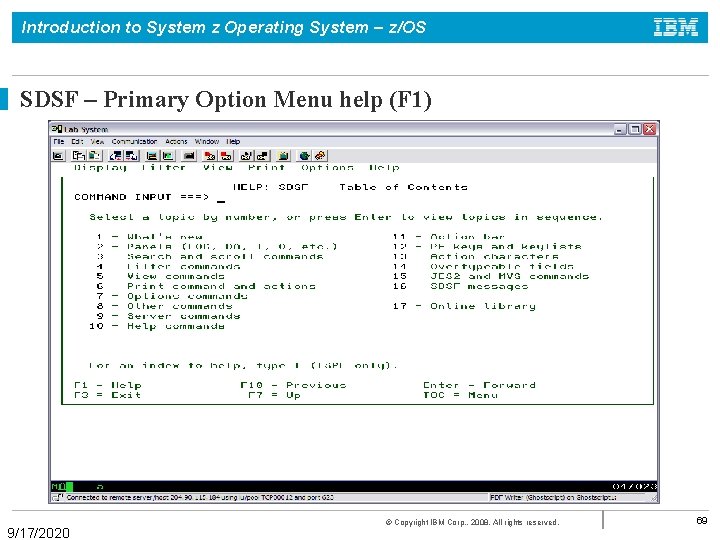Image resolution: width=720 pixels, height=540 pixels.
Task: Click the Keyboard remap toolbar icon
Action: pos(189,156)
